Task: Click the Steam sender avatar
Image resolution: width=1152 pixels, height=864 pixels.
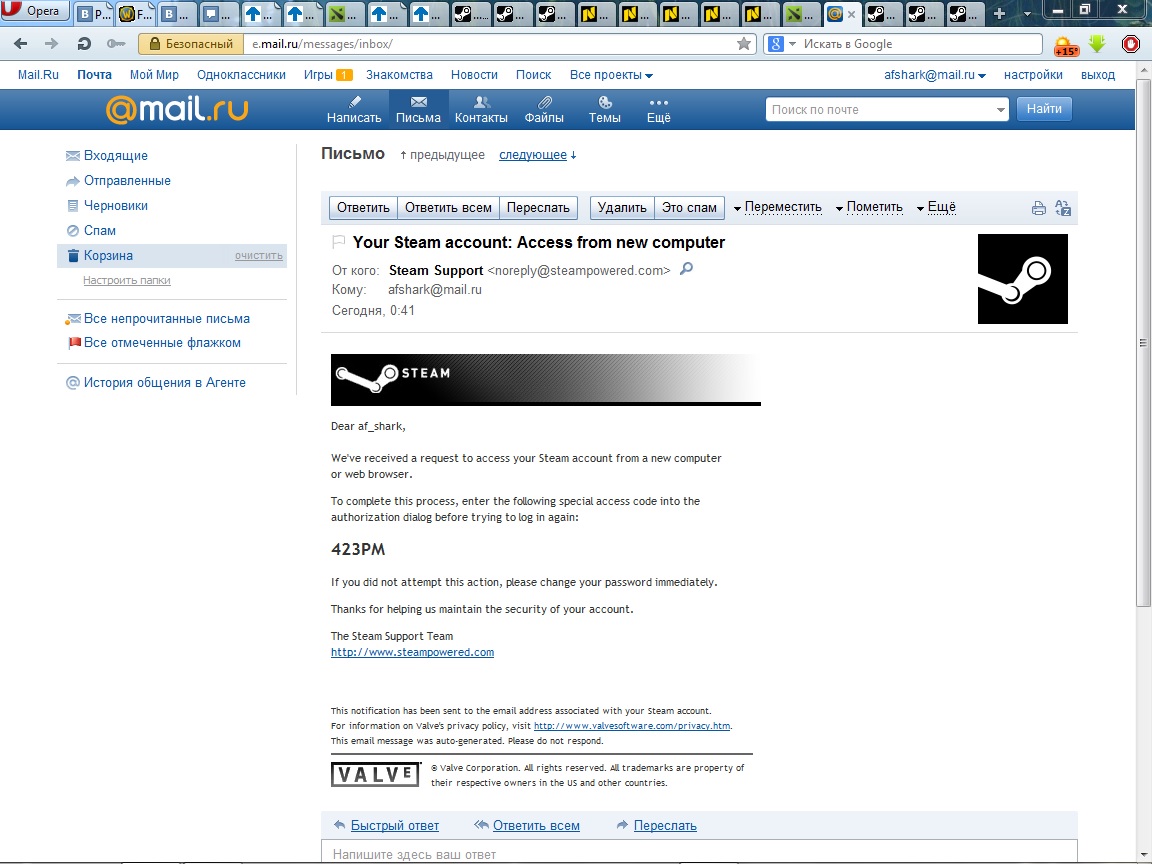Action: pyautogui.click(x=1022, y=278)
